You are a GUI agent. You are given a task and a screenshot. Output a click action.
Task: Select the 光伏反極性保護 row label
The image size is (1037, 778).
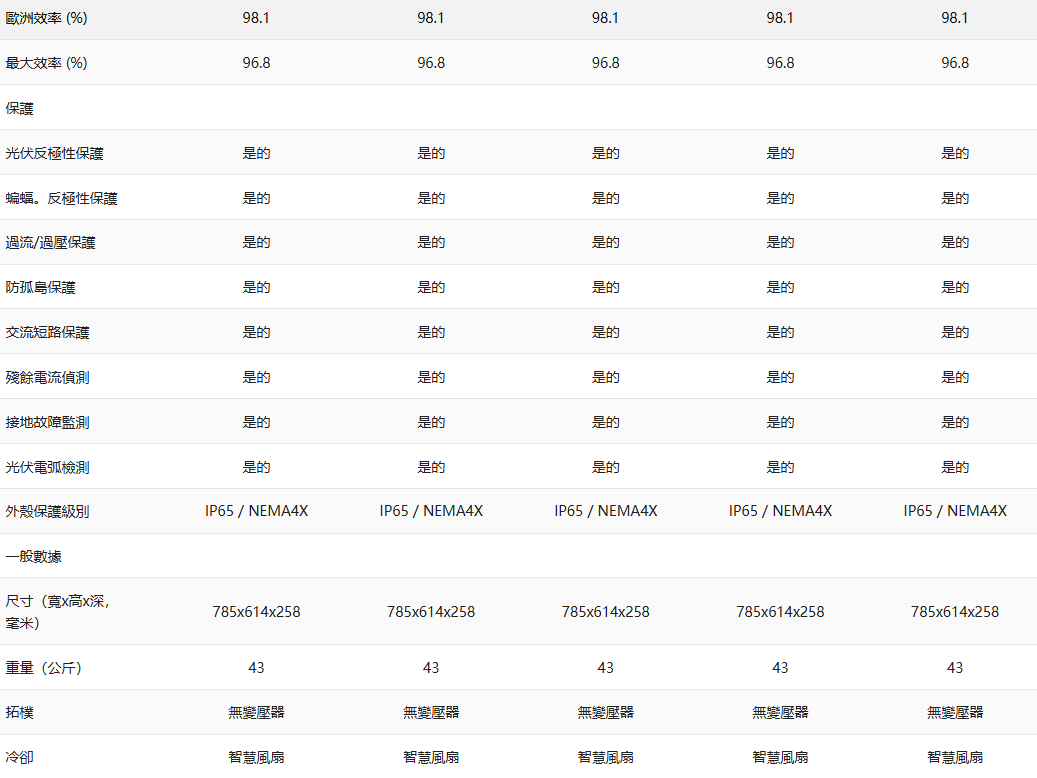click(x=54, y=153)
